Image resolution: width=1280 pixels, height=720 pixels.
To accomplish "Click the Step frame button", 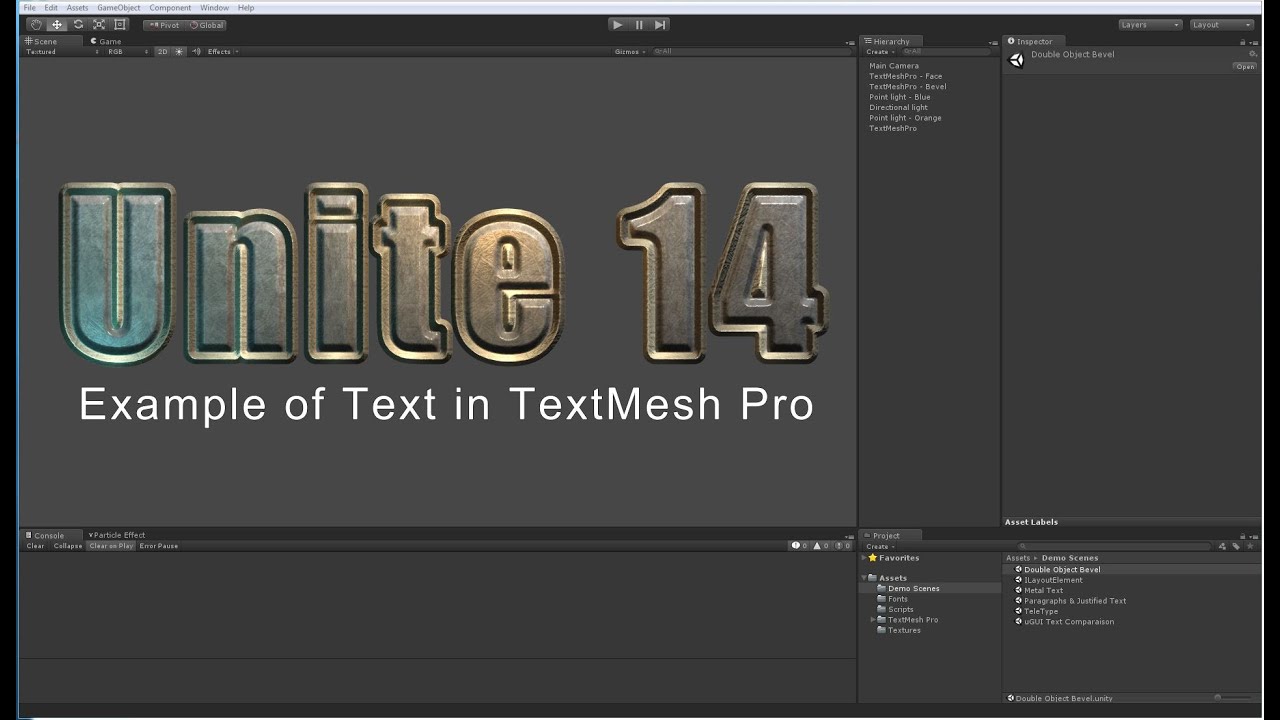I will pos(660,24).
